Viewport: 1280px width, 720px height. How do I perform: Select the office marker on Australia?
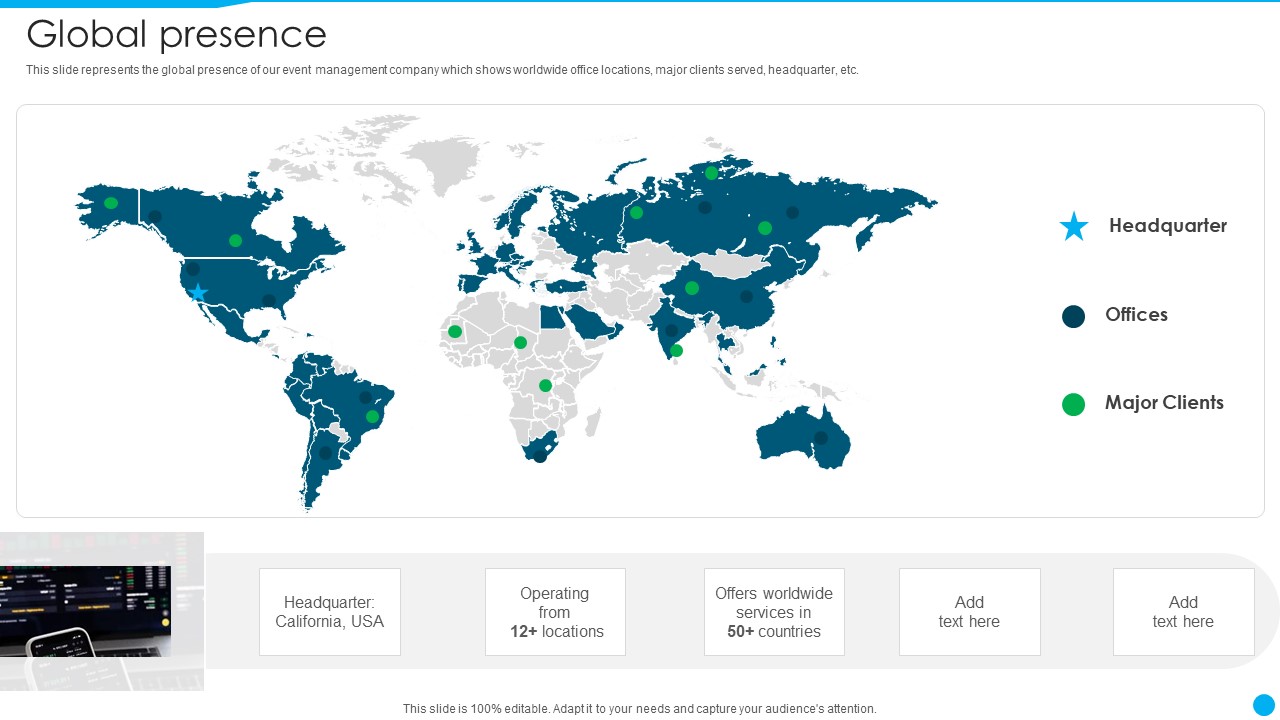pyautogui.click(x=821, y=438)
